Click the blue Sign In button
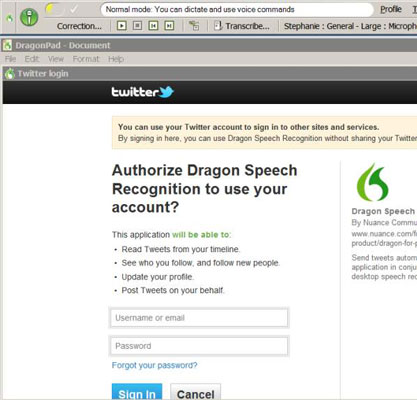 [137, 392]
